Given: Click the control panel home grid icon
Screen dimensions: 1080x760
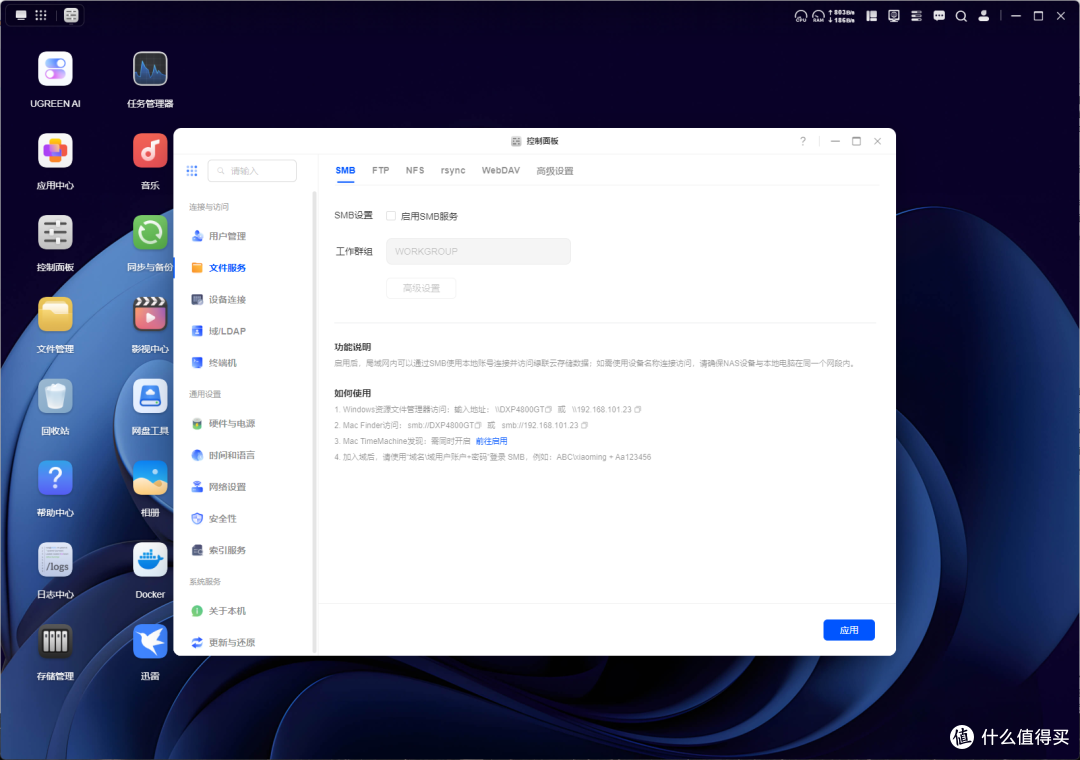Looking at the screenshot, I should pyautogui.click(x=191, y=170).
